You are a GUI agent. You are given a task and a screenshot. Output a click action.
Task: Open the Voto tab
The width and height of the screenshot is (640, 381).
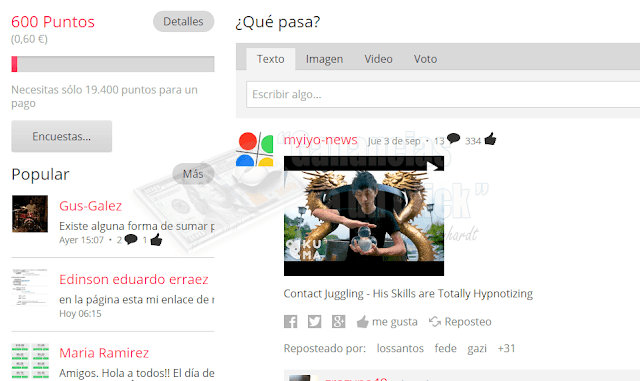425,59
